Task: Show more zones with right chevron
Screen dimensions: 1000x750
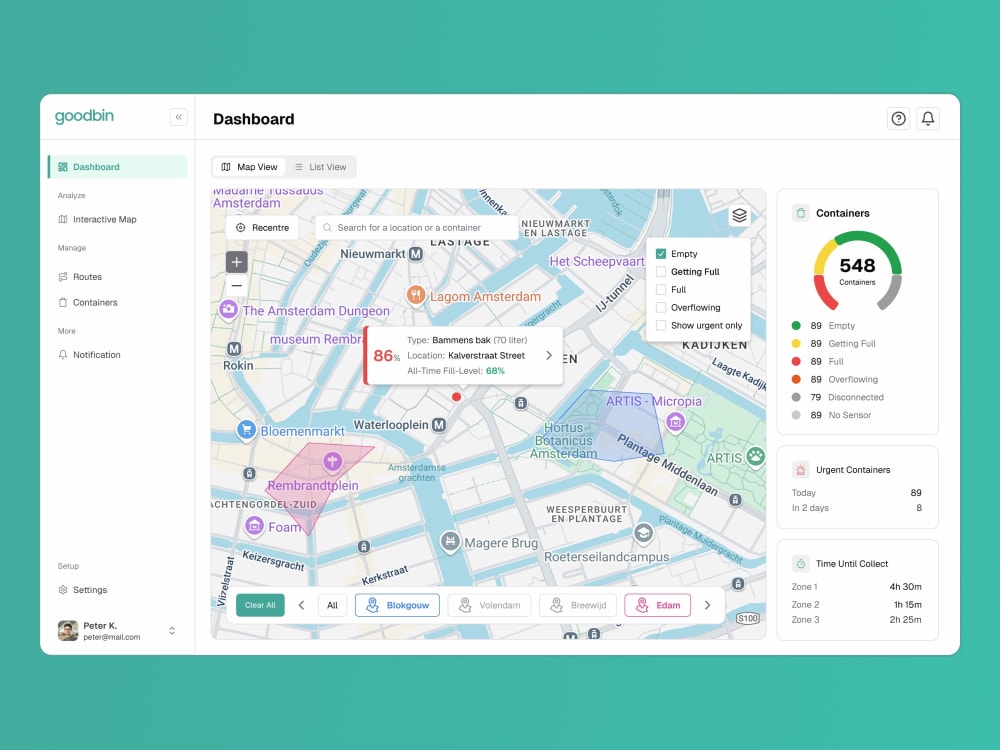Action: point(707,605)
